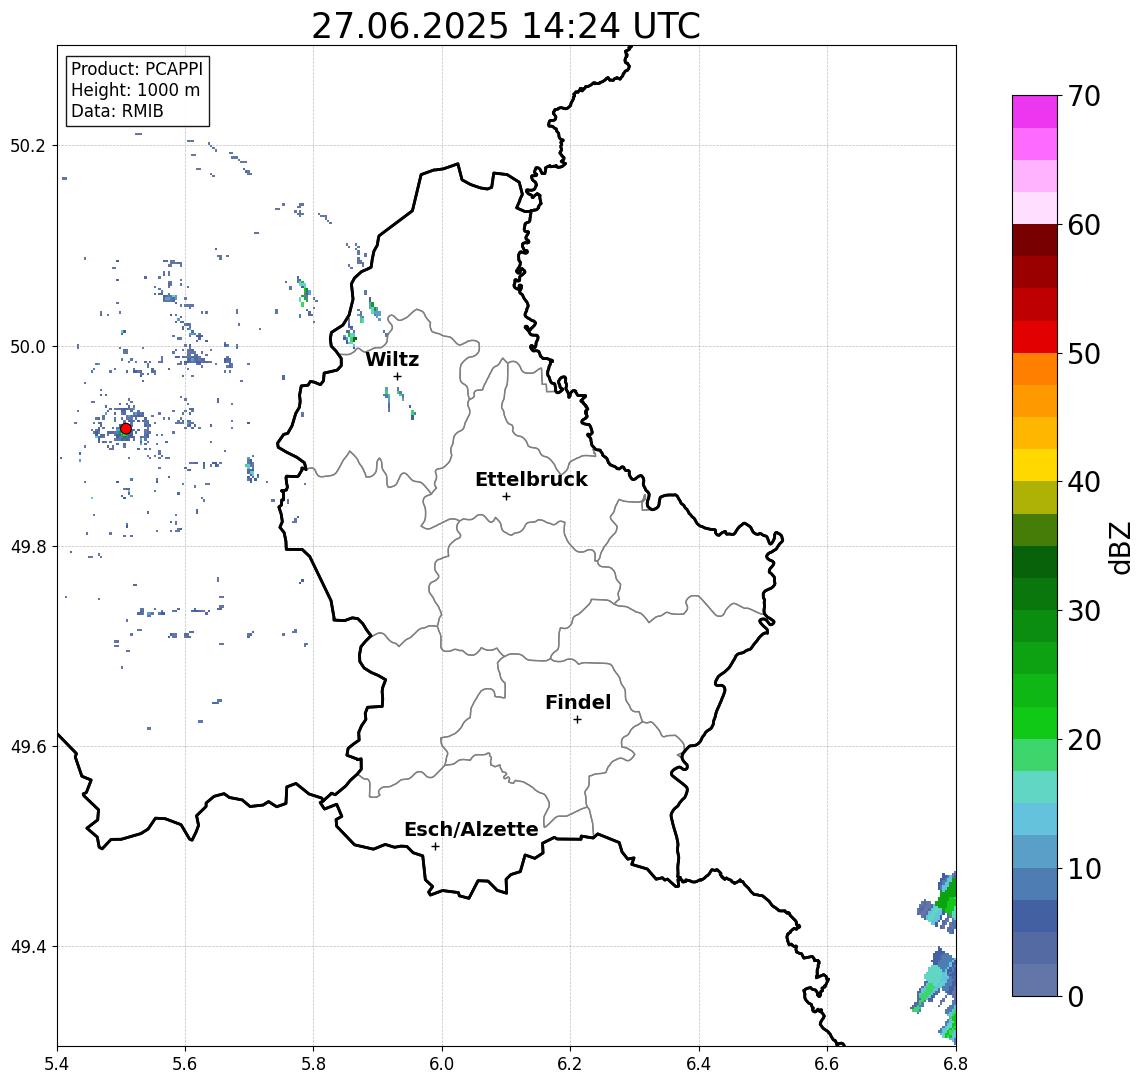Click the longitude tick label 6.4
This screenshot has width=1145, height=1084.
coord(699,1064)
